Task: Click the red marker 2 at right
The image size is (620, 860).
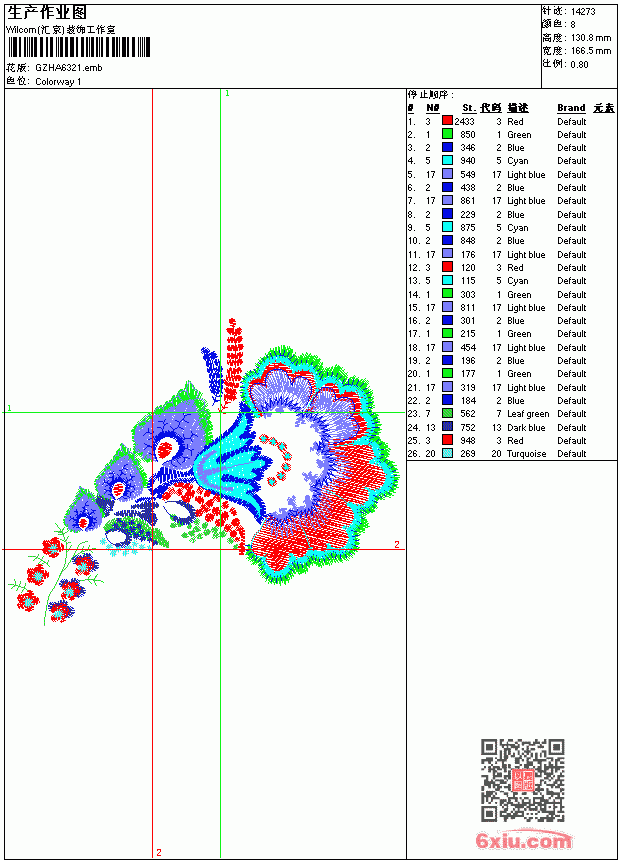Action: (x=397, y=544)
